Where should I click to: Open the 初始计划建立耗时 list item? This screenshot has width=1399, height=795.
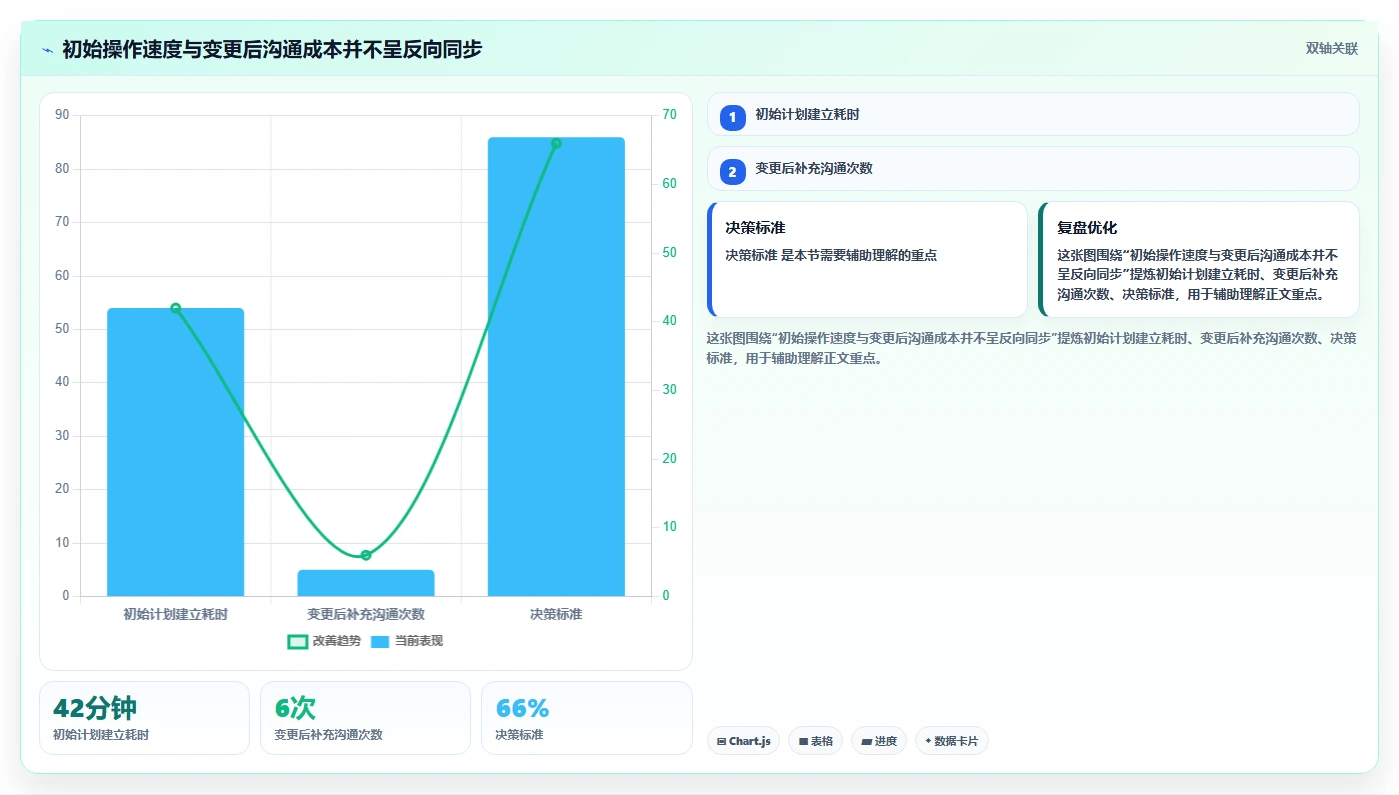point(1033,114)
